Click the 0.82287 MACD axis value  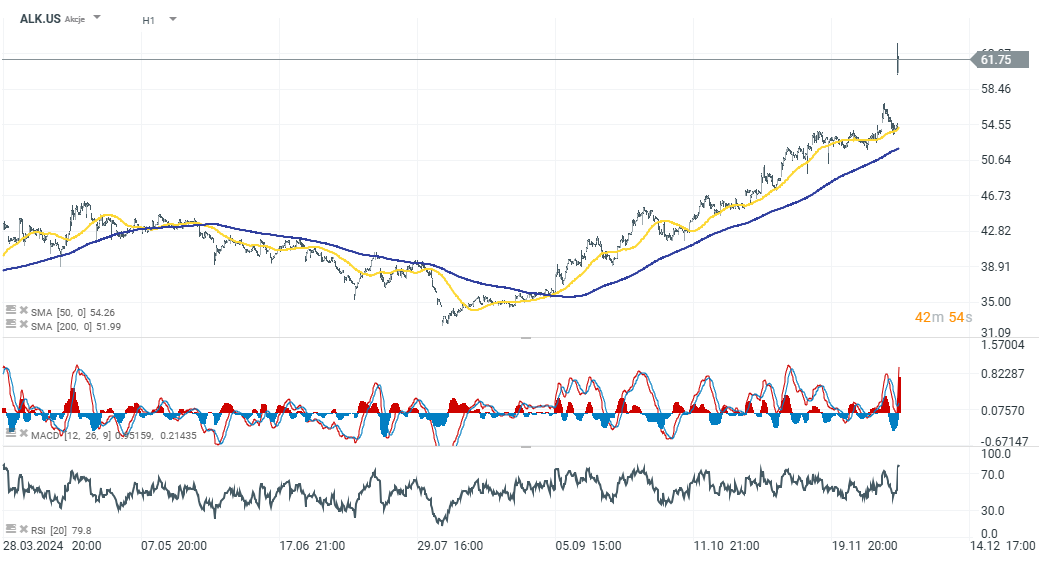(1002, 374)
